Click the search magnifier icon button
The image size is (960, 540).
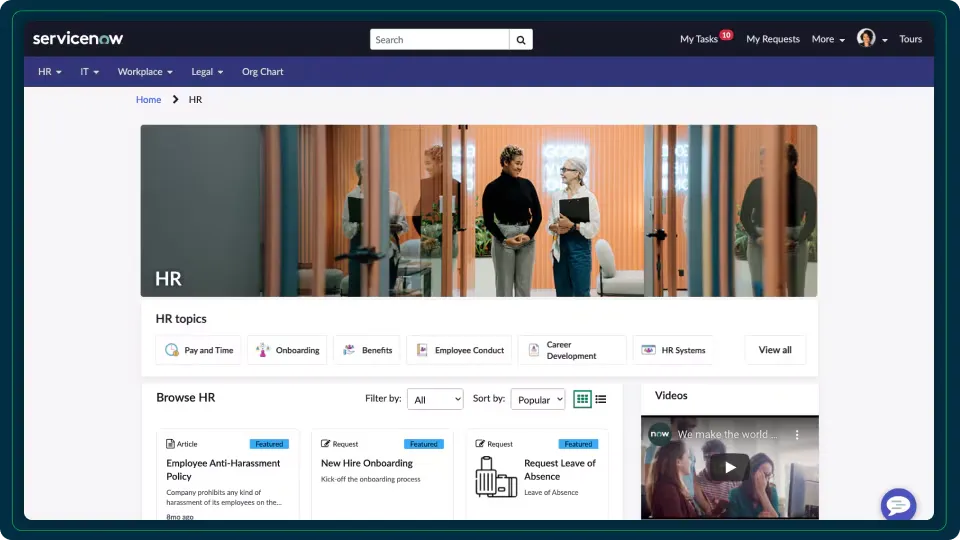521,40
